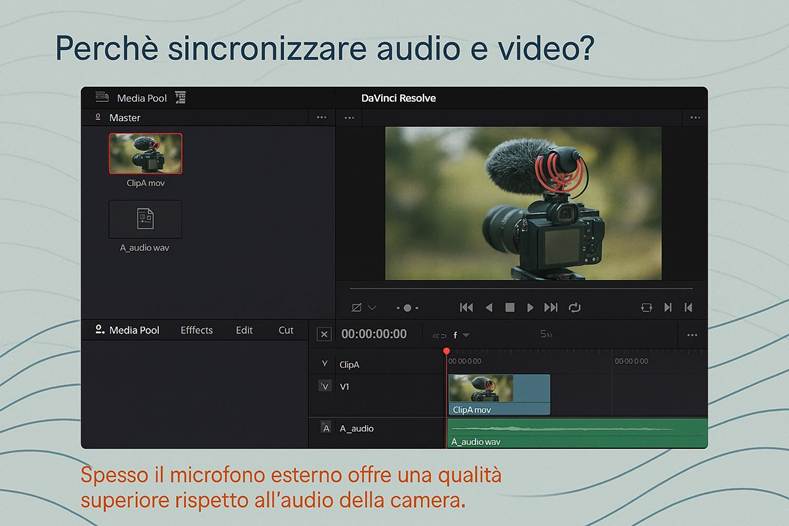Click the ClipA track label
This screenshot has width=789, height=526.
[349, 364]
